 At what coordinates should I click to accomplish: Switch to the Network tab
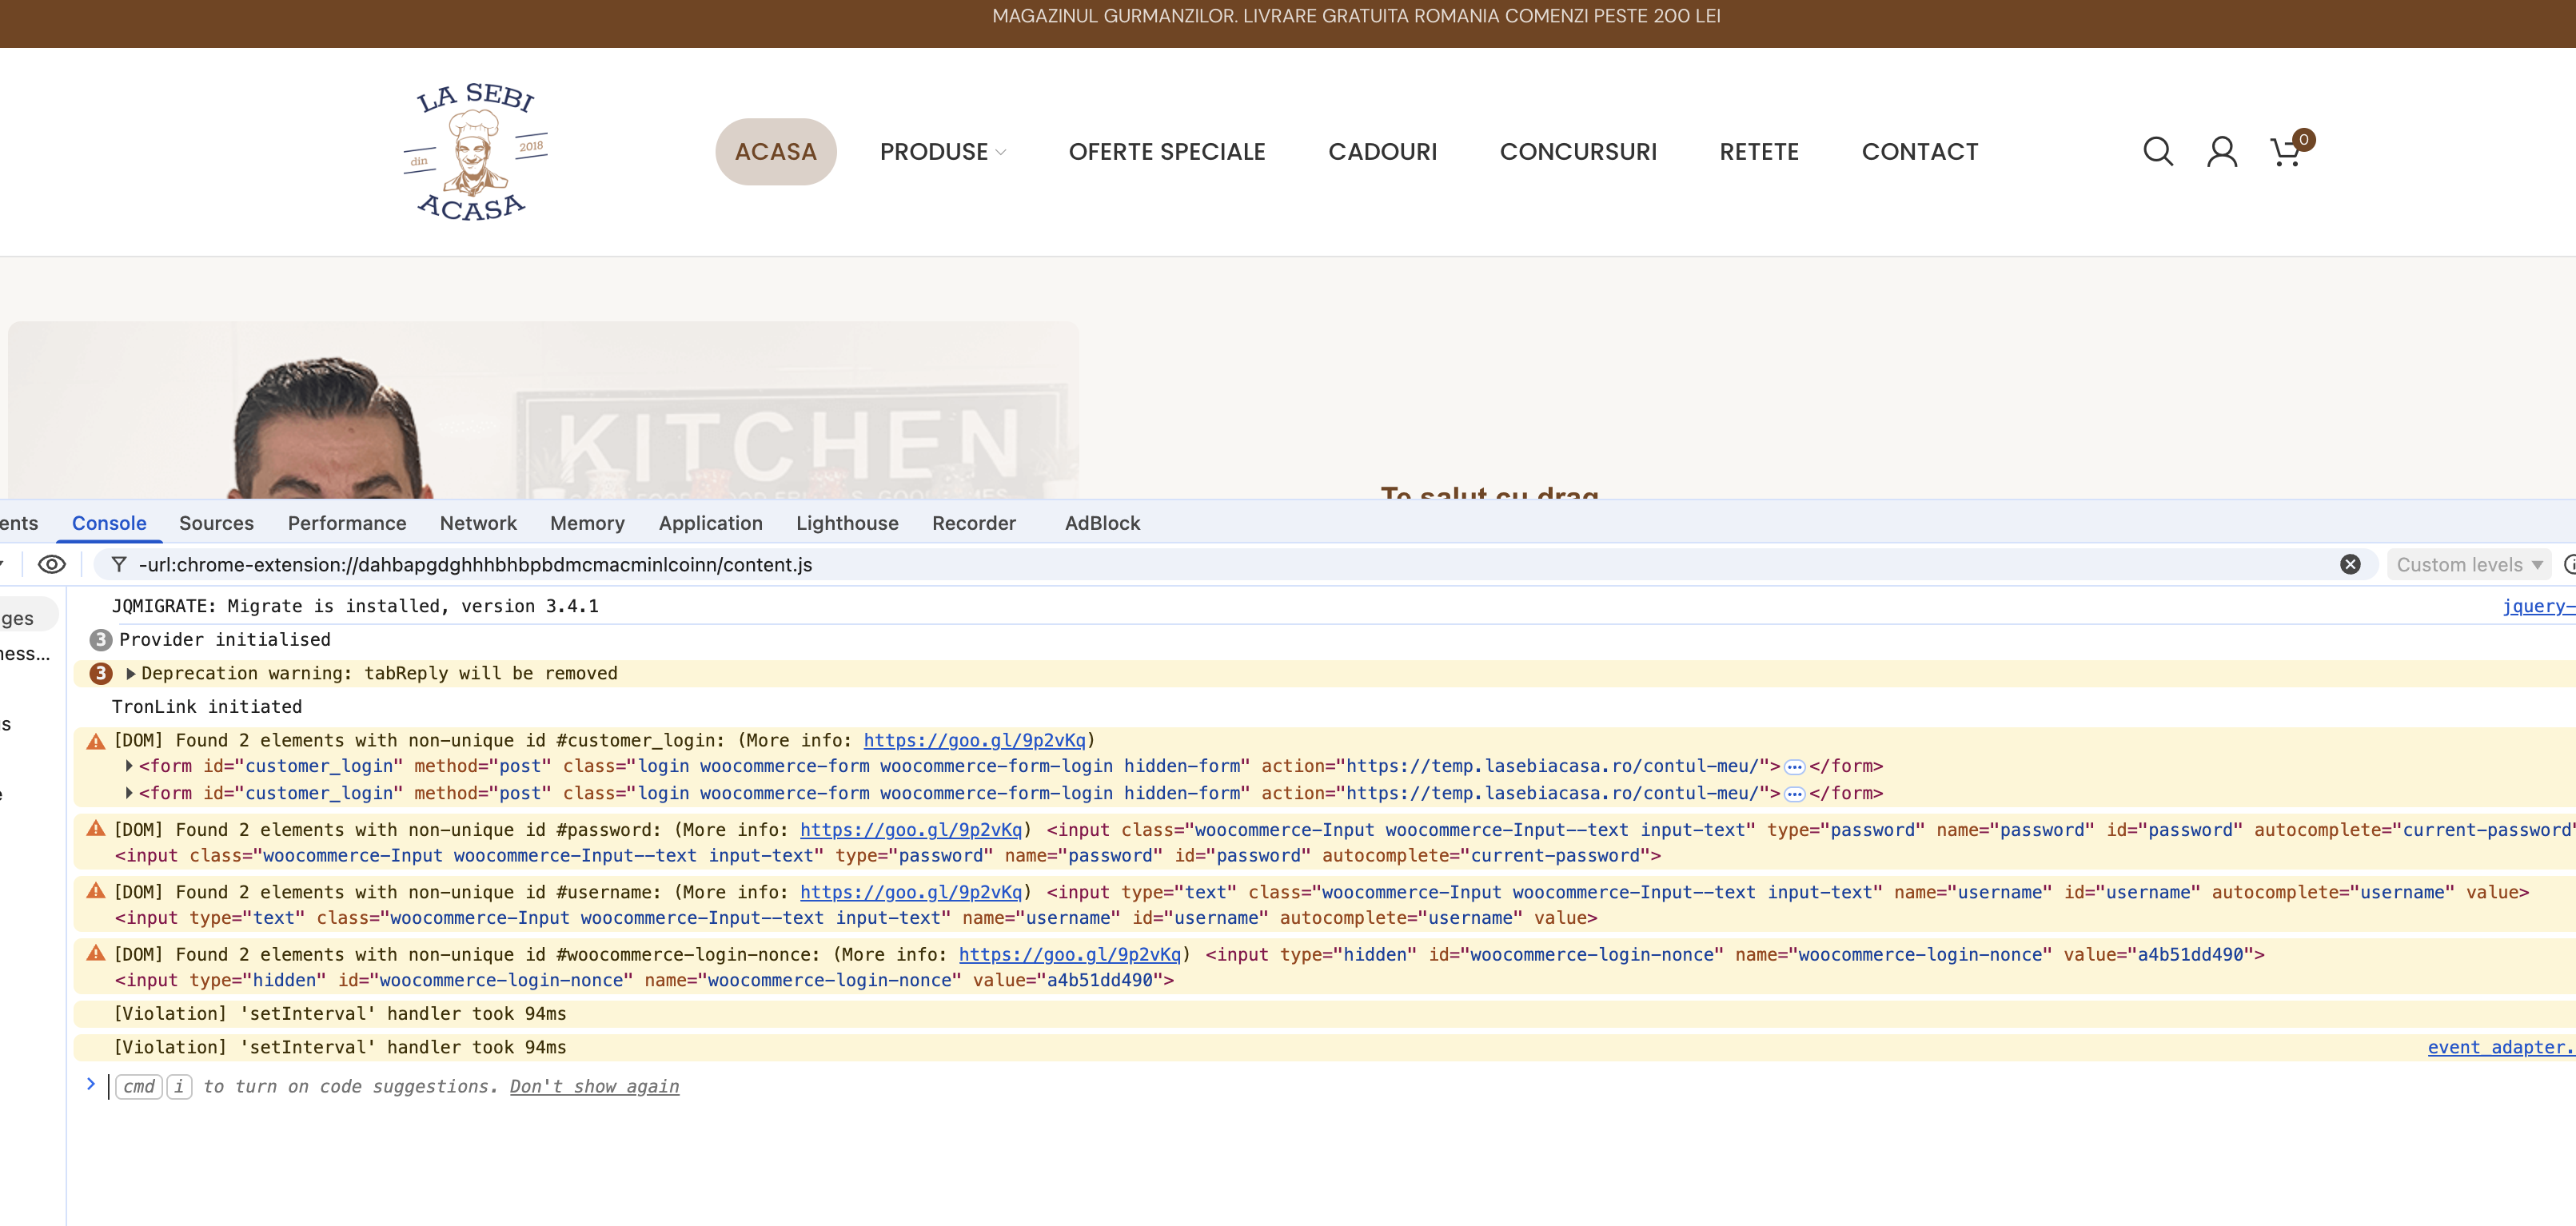[478, 523]
